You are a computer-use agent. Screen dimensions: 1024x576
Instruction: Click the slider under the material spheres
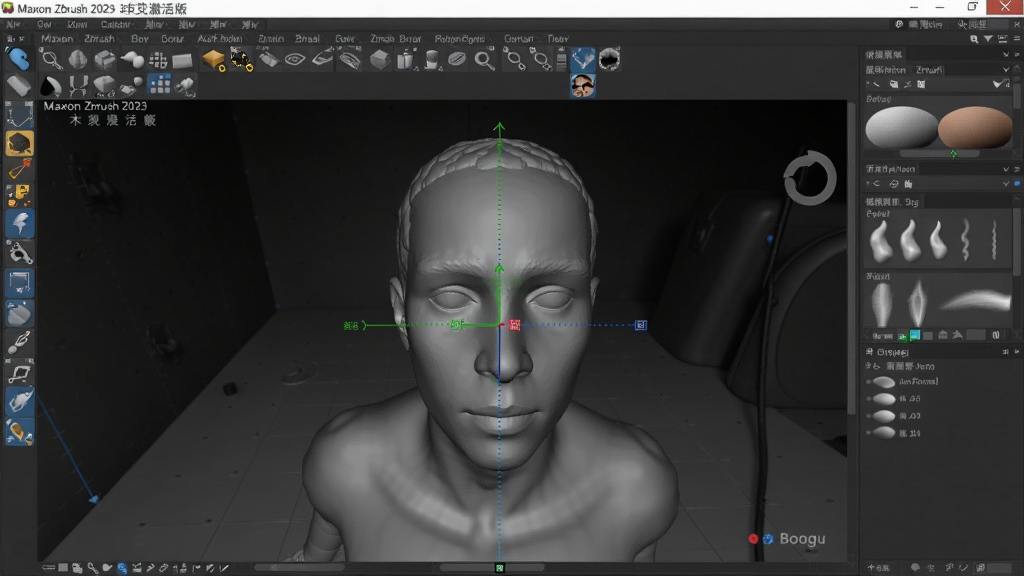[x=939, y=153]
